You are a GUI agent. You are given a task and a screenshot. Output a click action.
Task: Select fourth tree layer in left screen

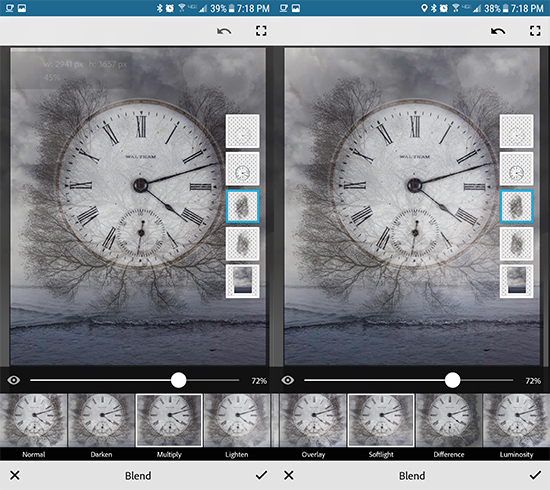242,244
